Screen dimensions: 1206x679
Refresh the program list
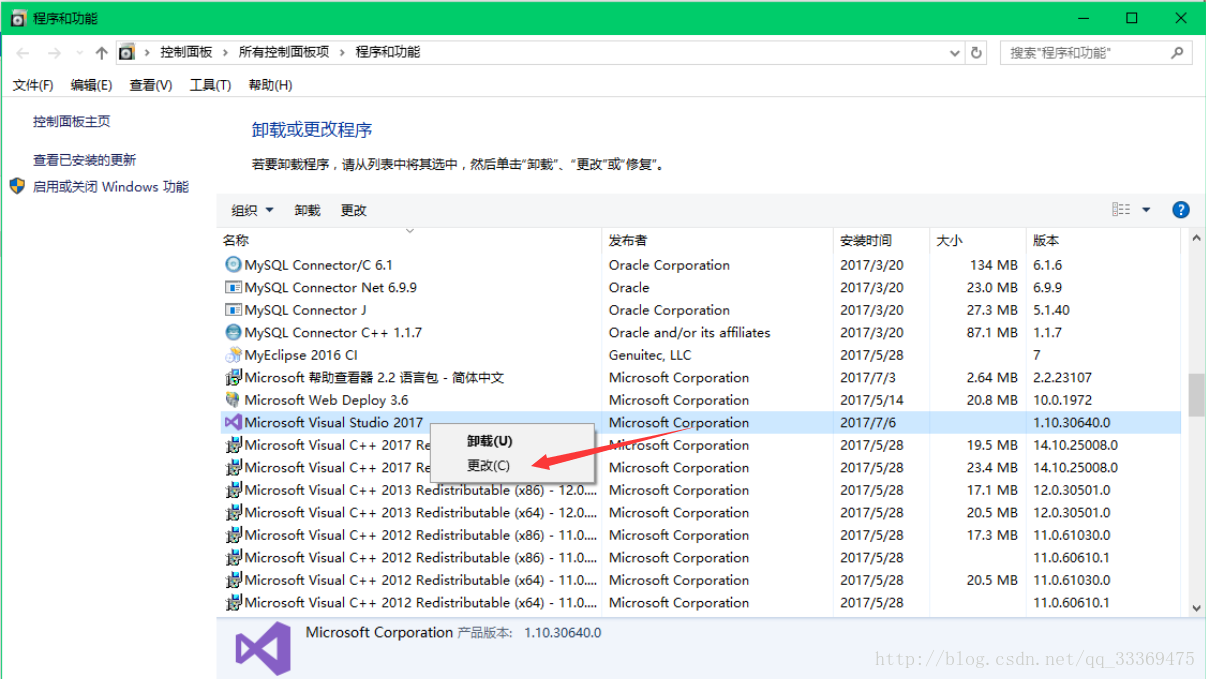(977, 53)
